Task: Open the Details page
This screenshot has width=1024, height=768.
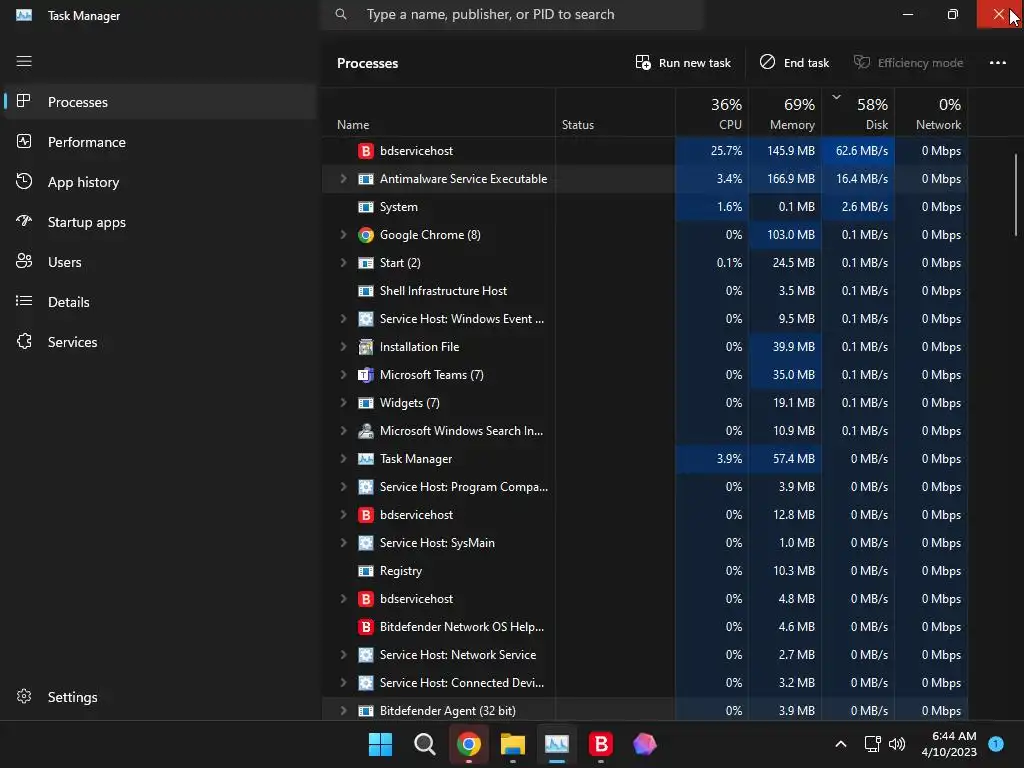Action: pos(161,302)
